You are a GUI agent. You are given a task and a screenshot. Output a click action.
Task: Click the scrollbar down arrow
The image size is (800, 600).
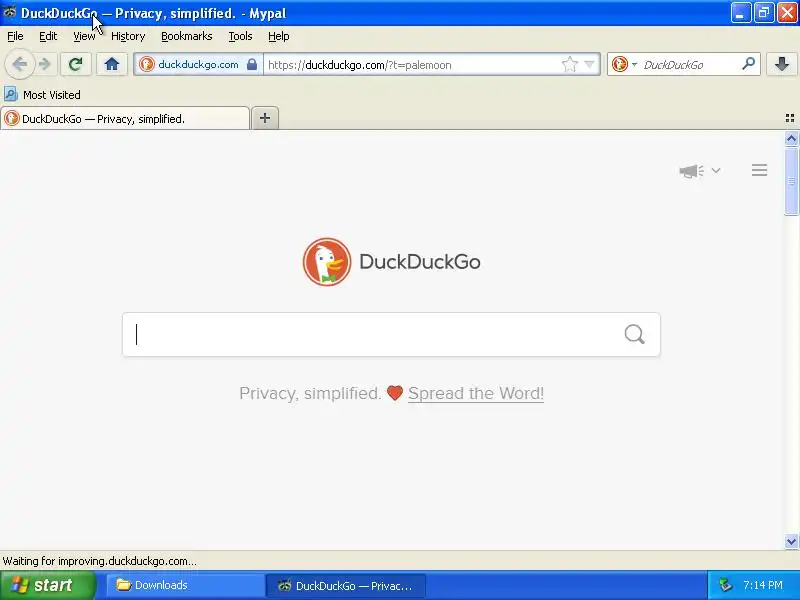pyautogui.click(x=791, y=541)
